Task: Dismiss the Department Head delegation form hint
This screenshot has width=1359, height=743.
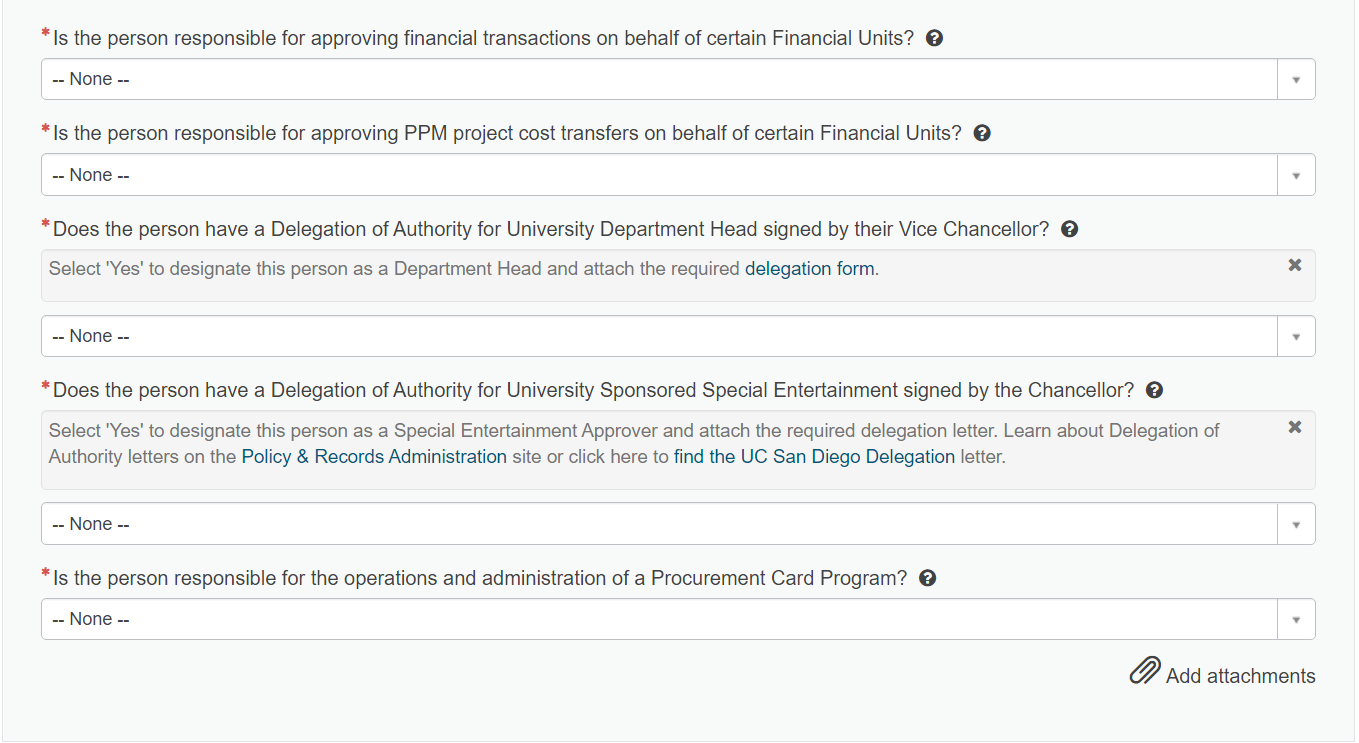Action: (1295, 265)
